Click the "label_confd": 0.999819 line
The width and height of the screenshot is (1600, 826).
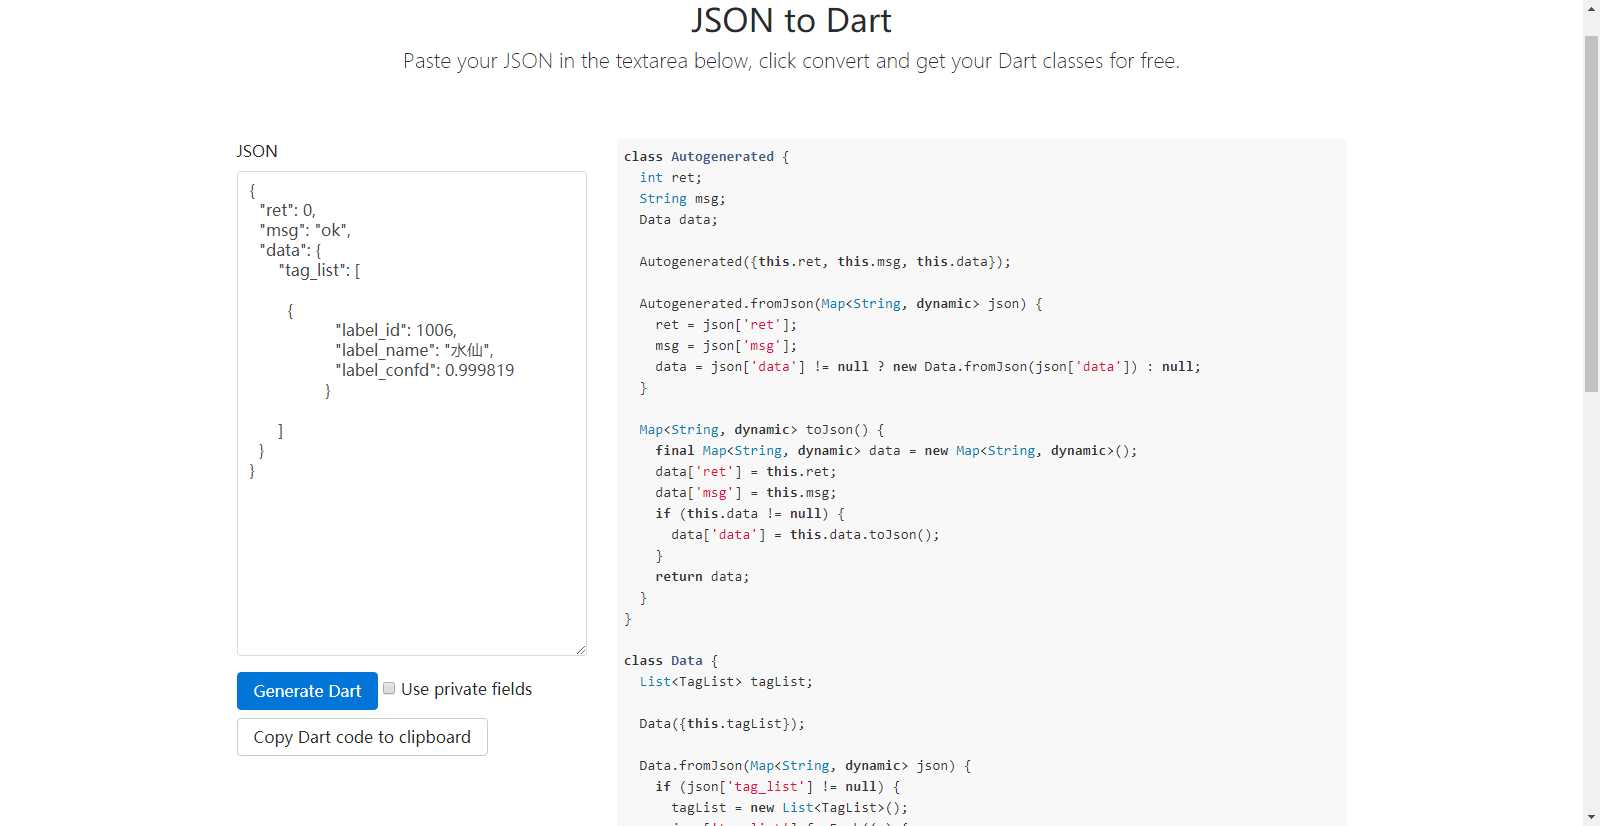click(x=425, y=370)
